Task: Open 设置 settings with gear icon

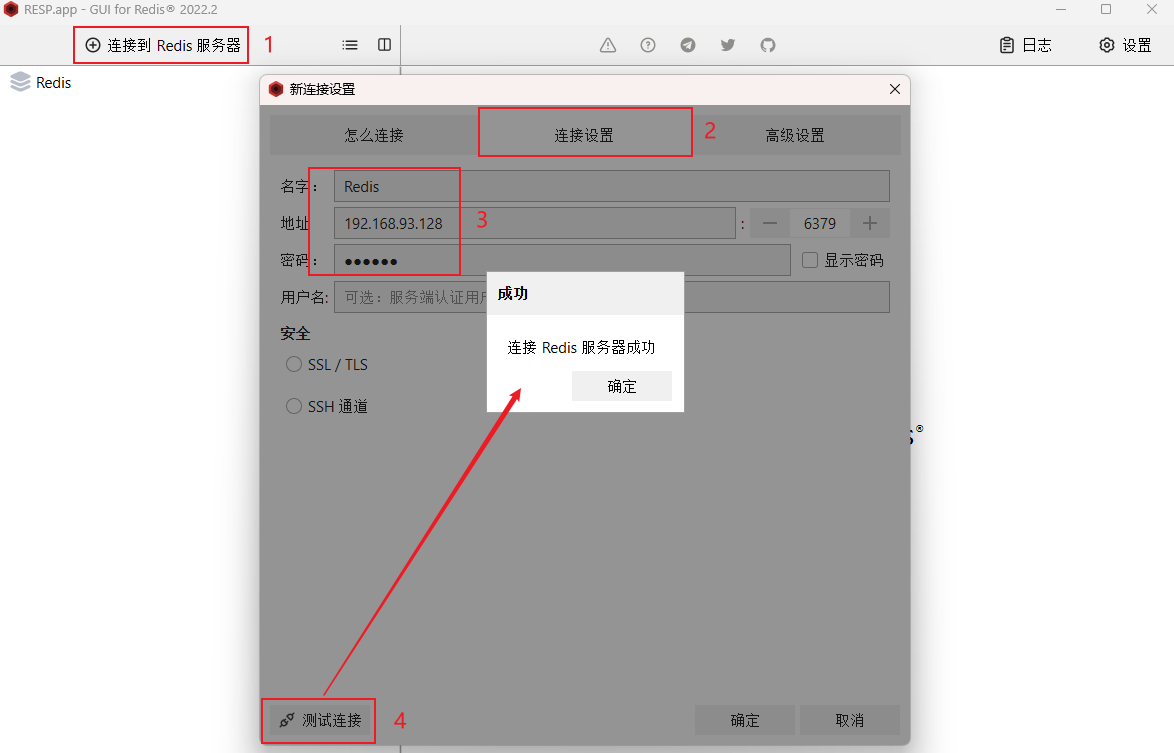Action: pyautogui.click(x=1125, y=45)
